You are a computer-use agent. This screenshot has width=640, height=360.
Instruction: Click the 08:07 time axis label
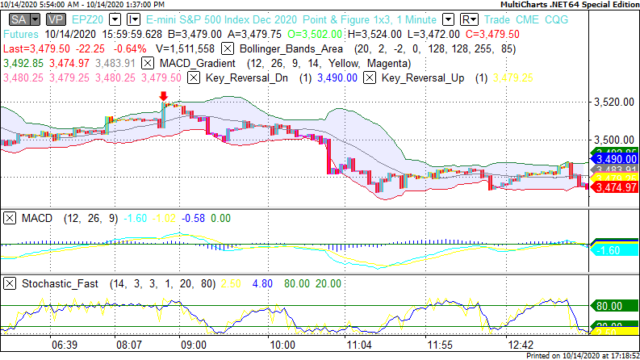129,345
